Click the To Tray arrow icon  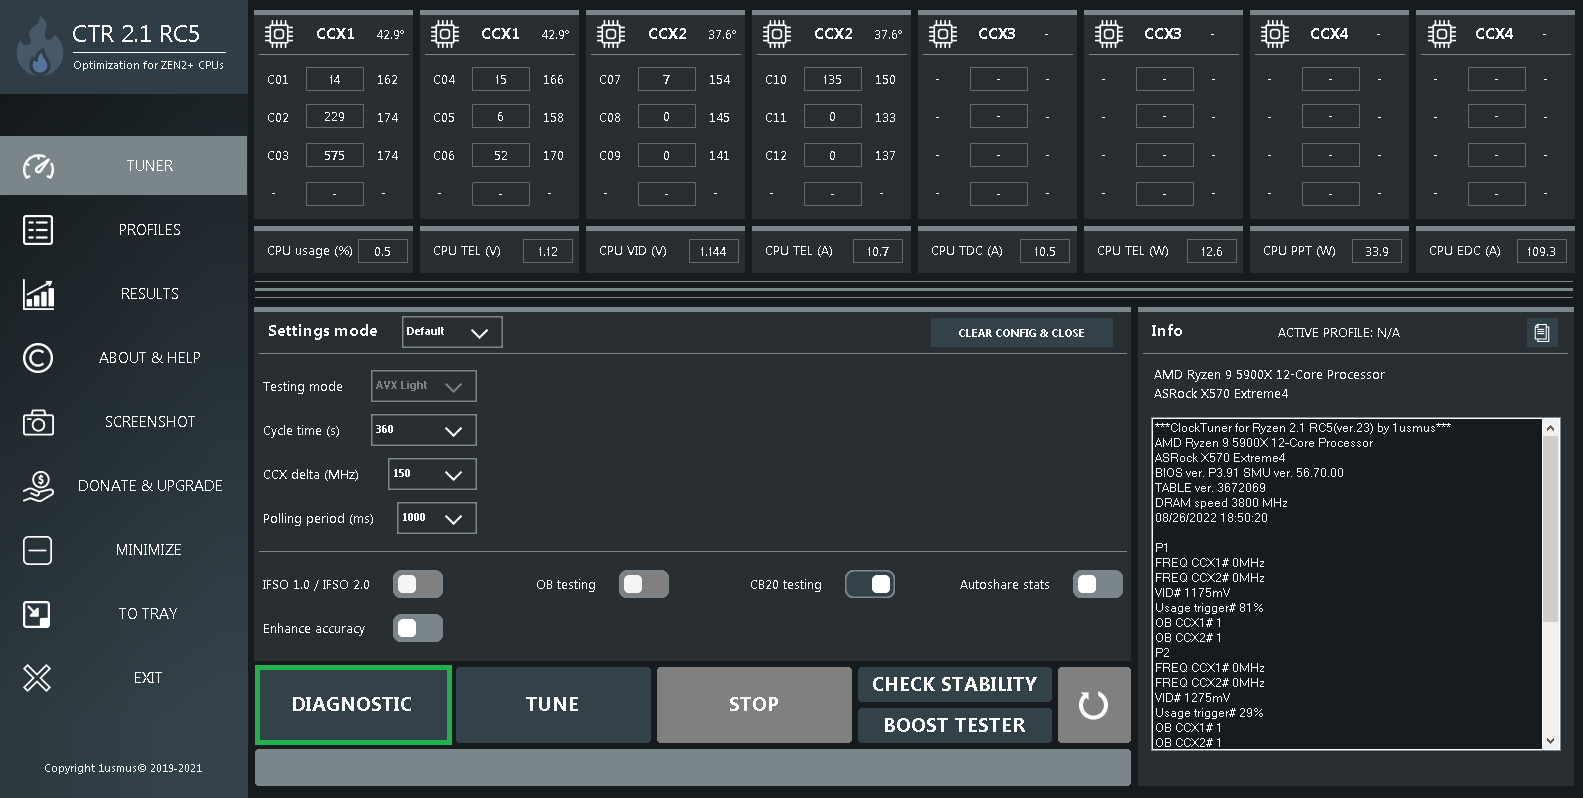37,614
